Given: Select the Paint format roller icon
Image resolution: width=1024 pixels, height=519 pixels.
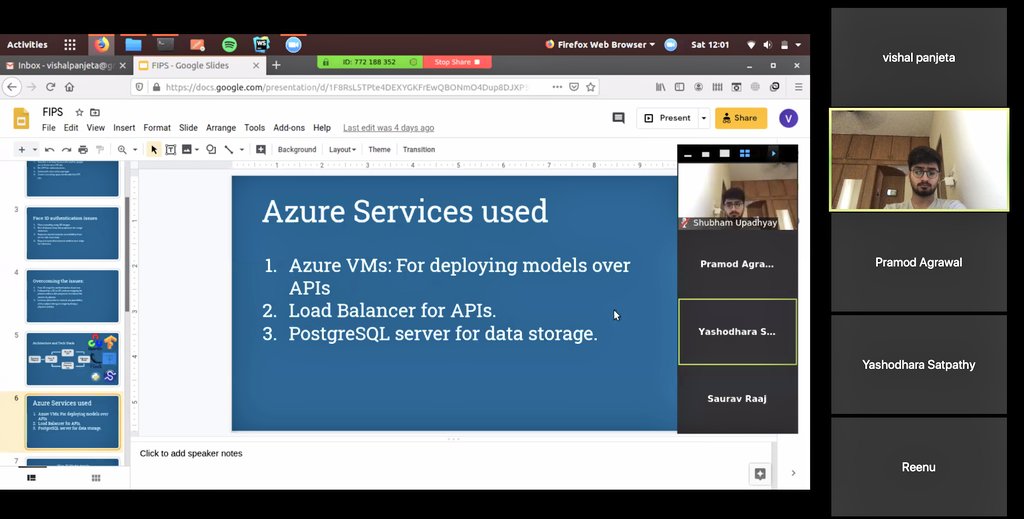Looking at the screenshot, I should click(99, 149).
